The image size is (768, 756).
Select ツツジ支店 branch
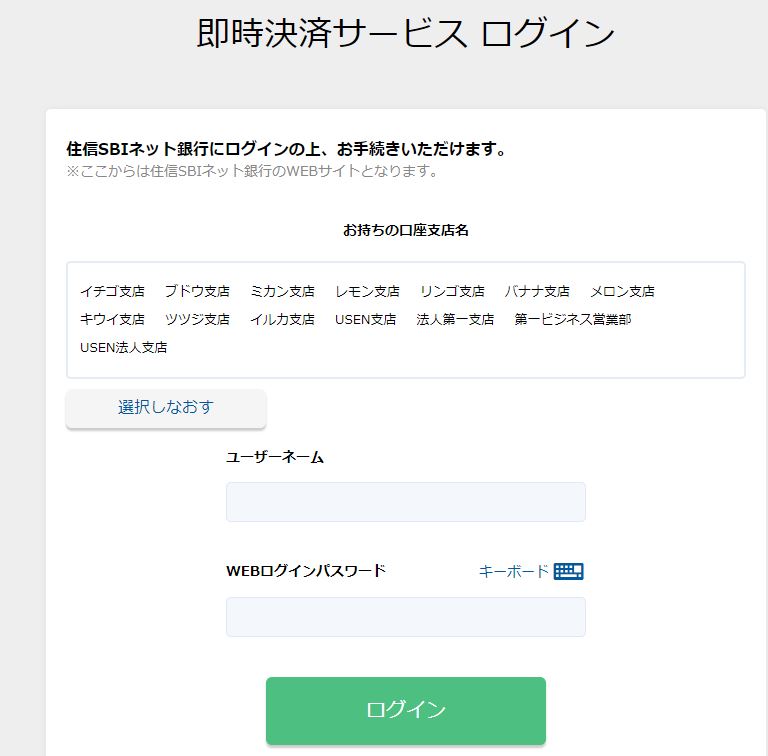point(197,319)
